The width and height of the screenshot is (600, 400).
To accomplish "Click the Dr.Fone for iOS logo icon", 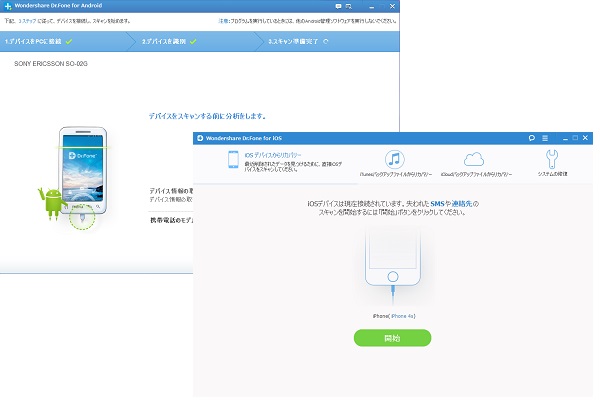I will [201, 137].
